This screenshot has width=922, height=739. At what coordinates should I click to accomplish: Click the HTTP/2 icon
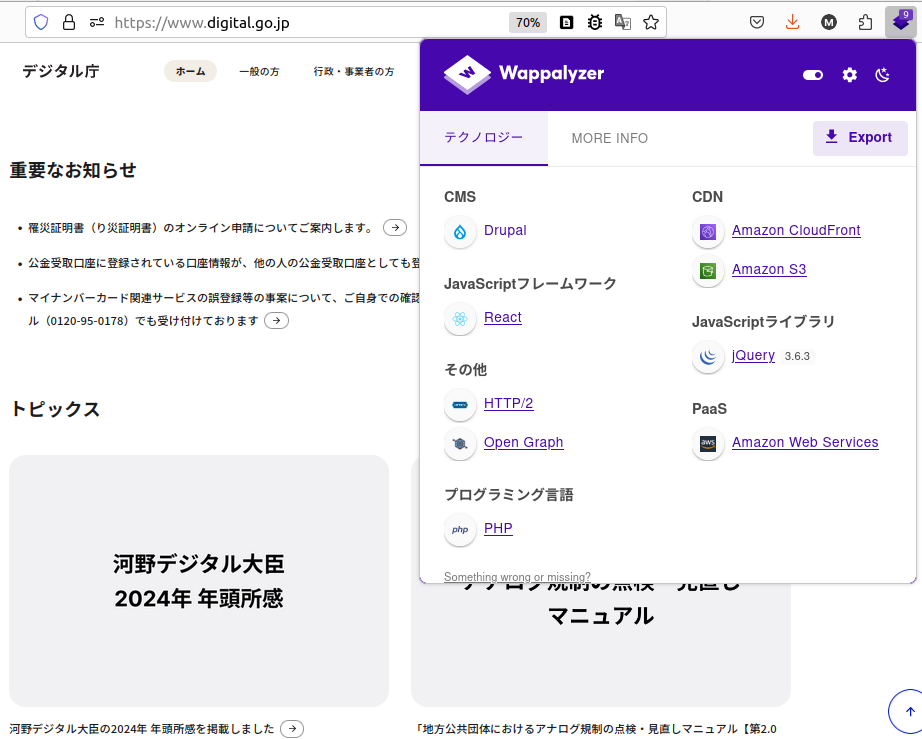tap(460, 405)
